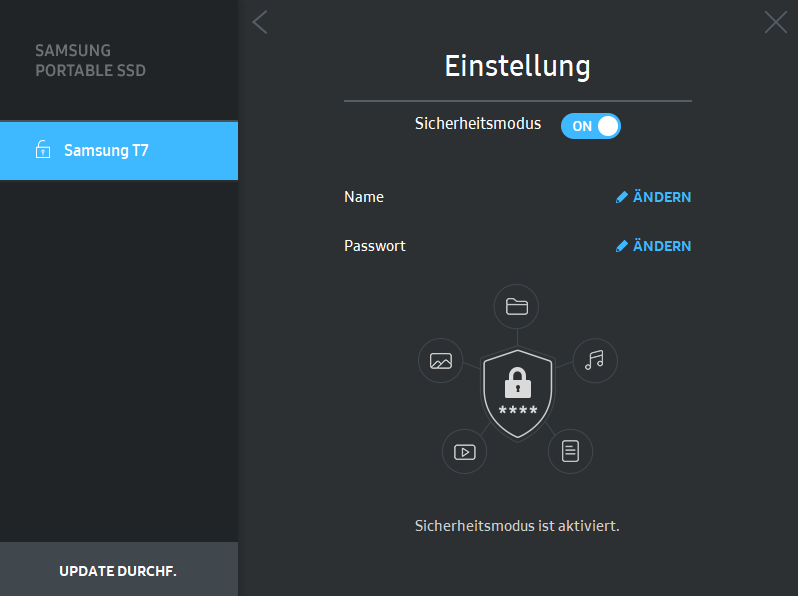Viewport: 798px width, 596px height.
Task: Select the Samsung T7 device entry
Action: [118, 151]
